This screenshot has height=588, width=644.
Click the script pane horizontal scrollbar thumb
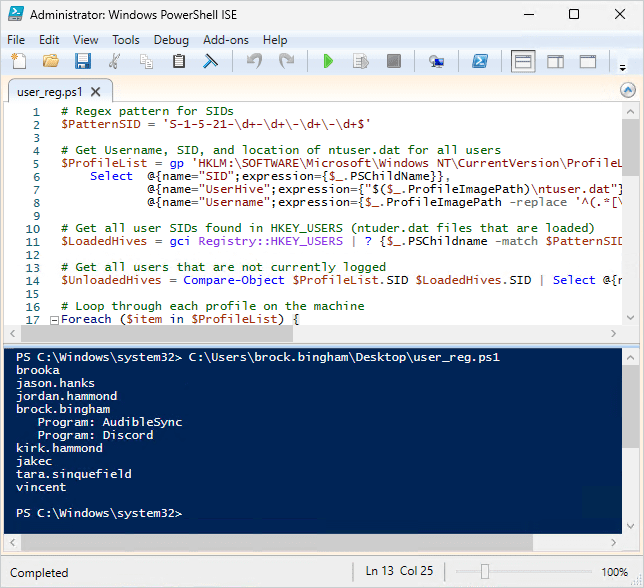157,334
